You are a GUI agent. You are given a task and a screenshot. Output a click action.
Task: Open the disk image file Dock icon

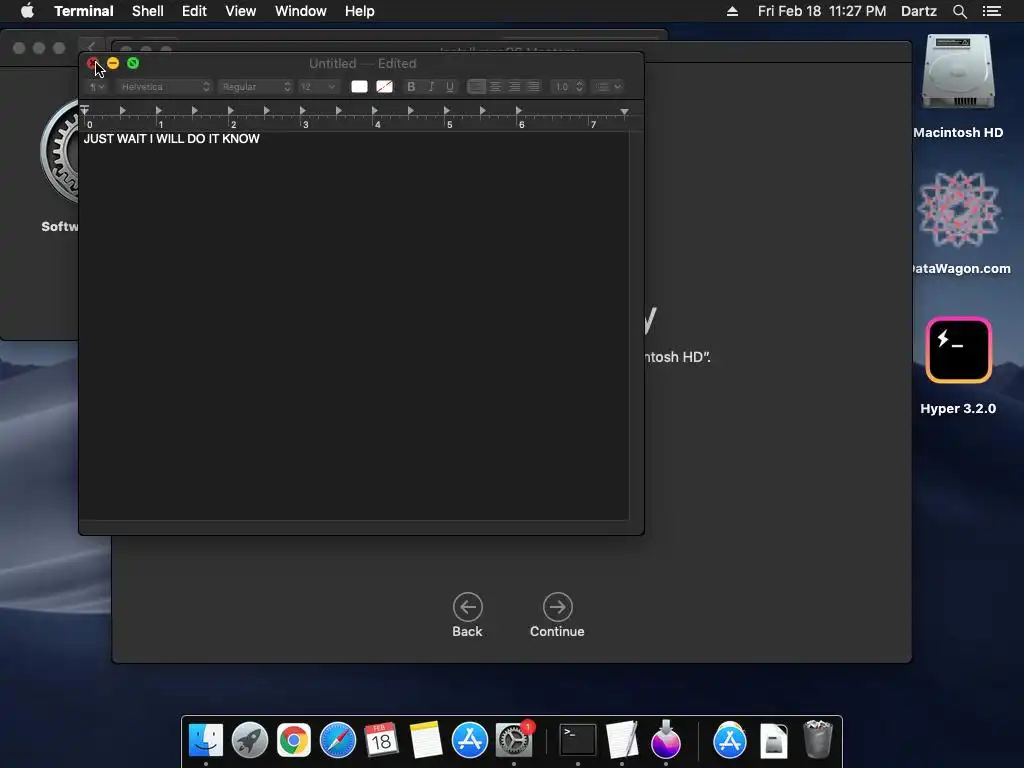click(x=774, y=741)
